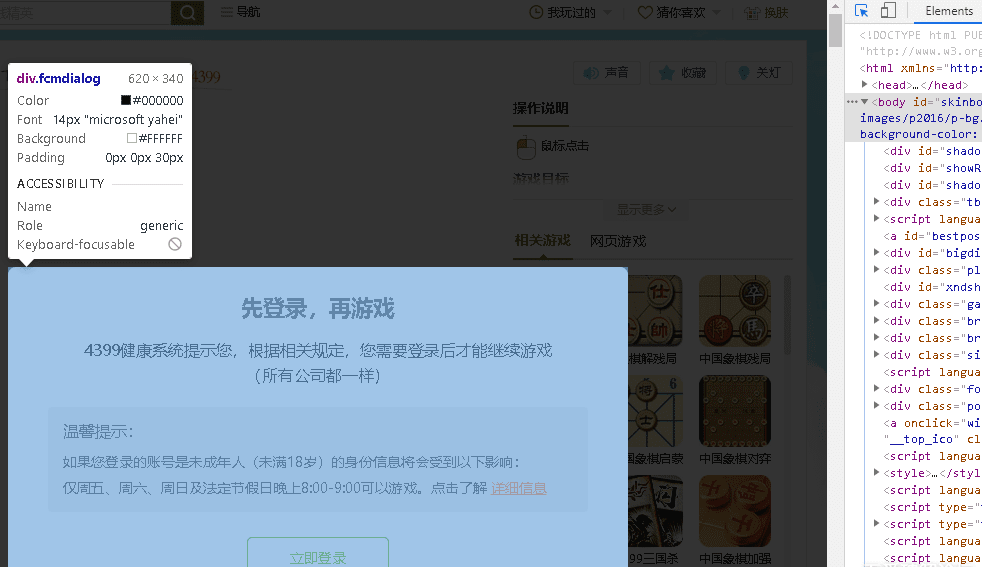Toggle lights with the 关灯 button
This screenshot has width=982, height=567.
coord(759,73)
